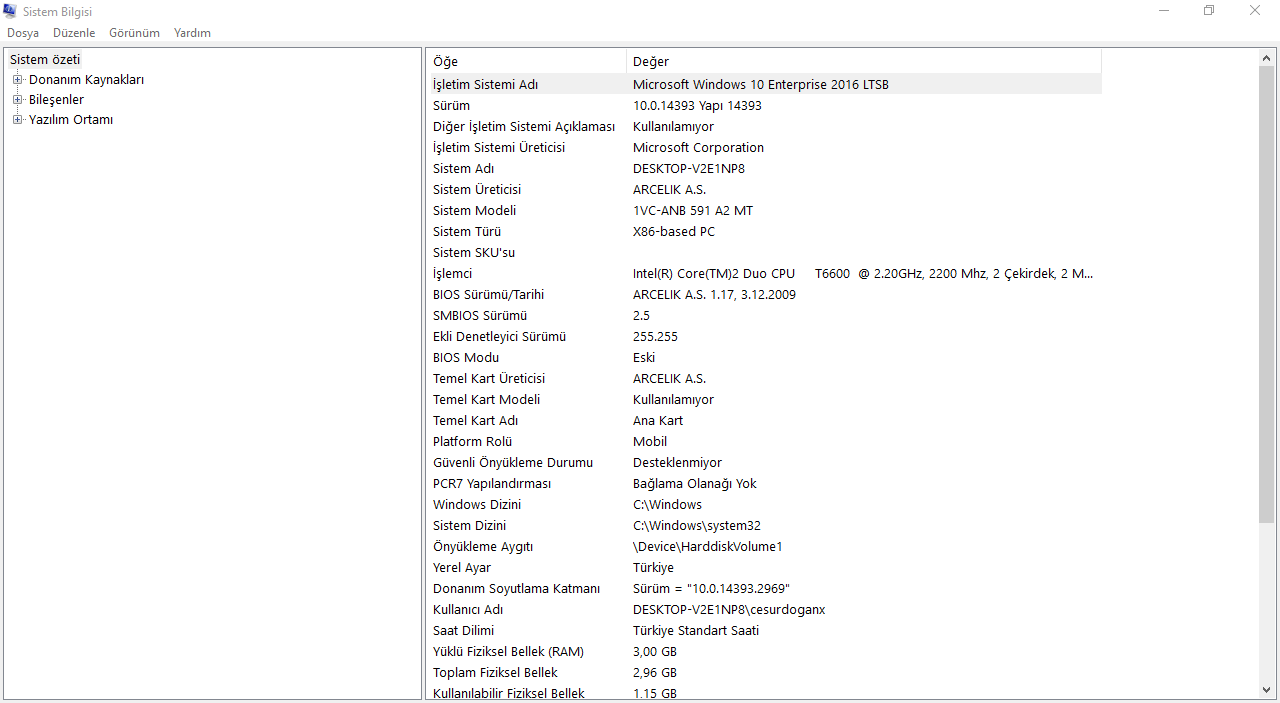Open the Düzenle menu
This screenshot has width=1280, height=703.
[x=74, y=33]
